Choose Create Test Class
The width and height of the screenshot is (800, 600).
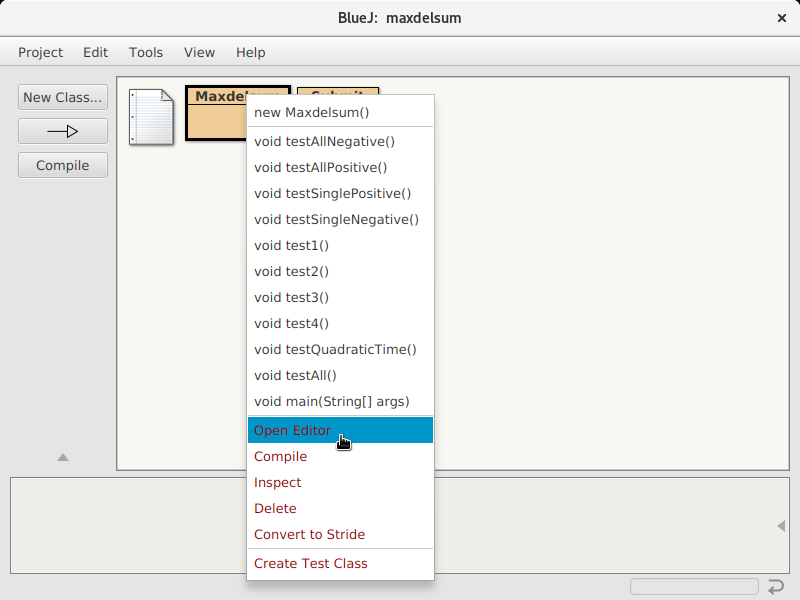tap(340, 563)
